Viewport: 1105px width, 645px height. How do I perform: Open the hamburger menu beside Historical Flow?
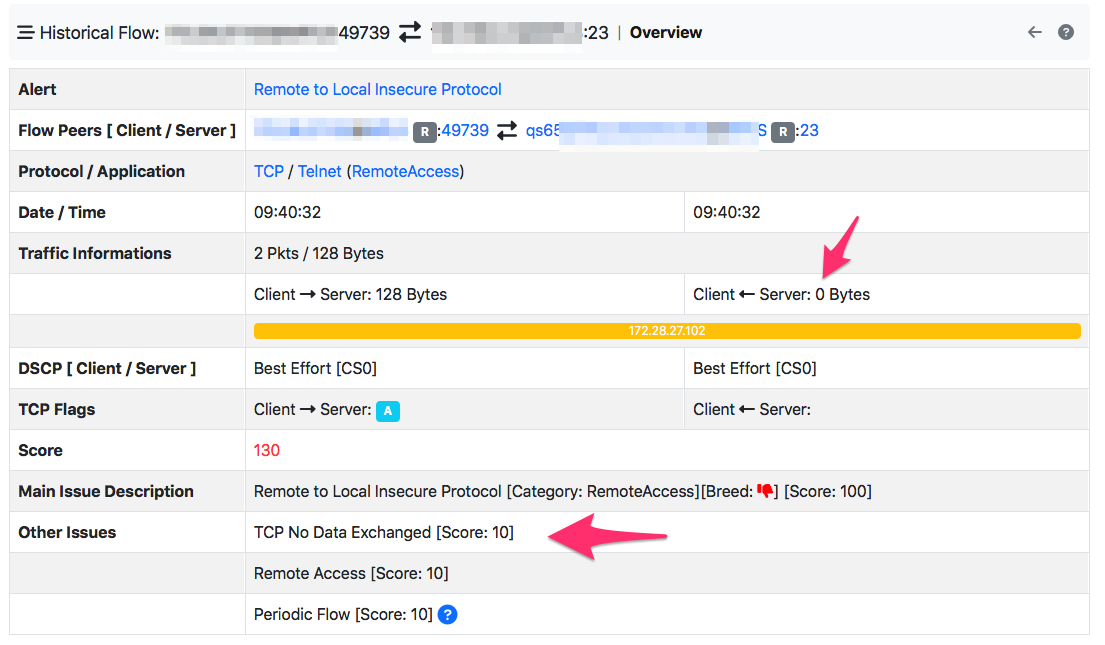click(x=25, y=32)
